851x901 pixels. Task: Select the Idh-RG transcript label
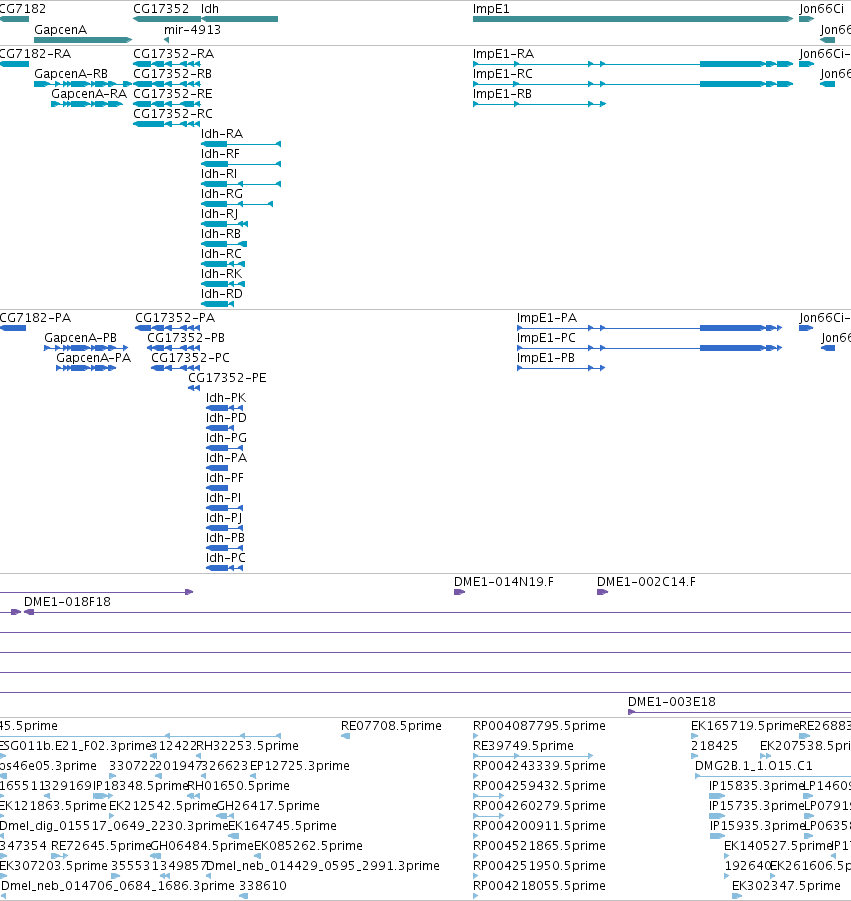(x=222, y=194)
